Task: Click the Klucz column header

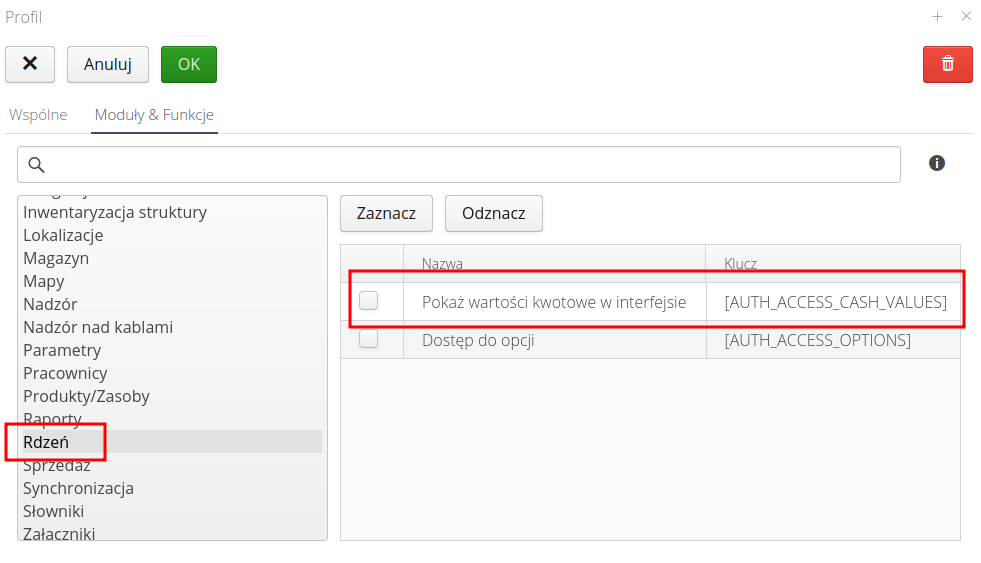Action: (x=740, y=264)
